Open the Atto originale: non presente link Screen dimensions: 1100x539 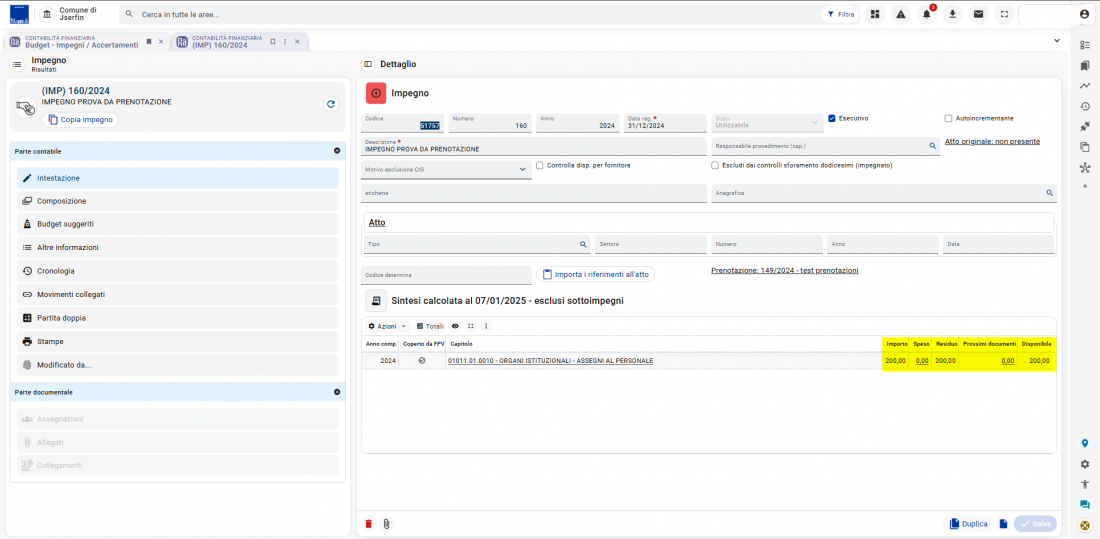coord(993,141)
